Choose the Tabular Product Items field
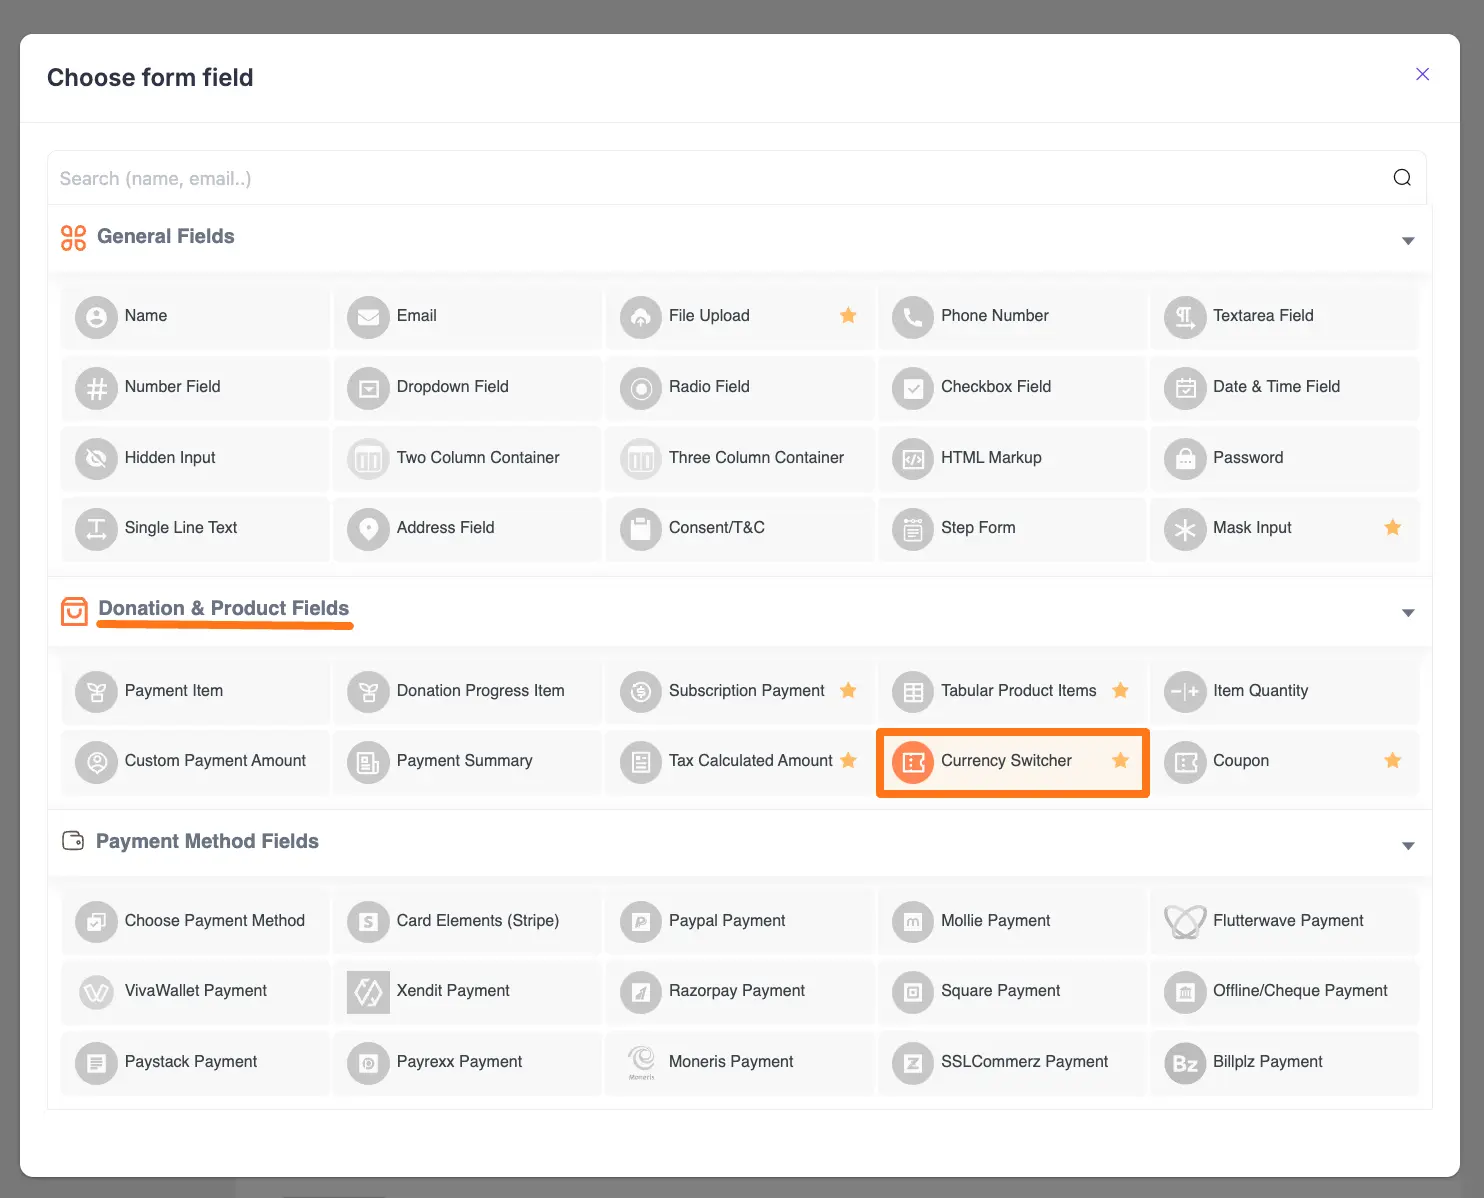Viewport: 1484px width, 1198px height. (x=1017, y=691)
